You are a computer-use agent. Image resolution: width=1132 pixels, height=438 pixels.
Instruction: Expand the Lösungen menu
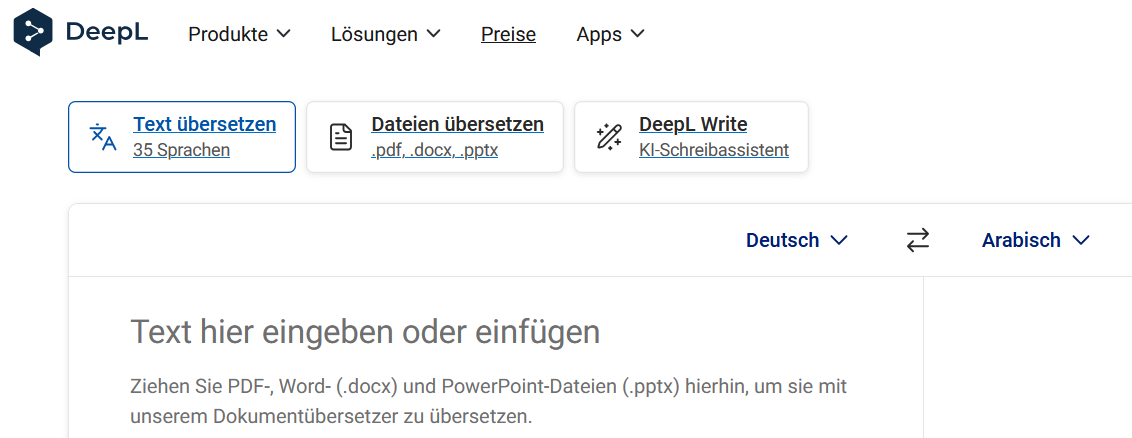coord(386,34)
